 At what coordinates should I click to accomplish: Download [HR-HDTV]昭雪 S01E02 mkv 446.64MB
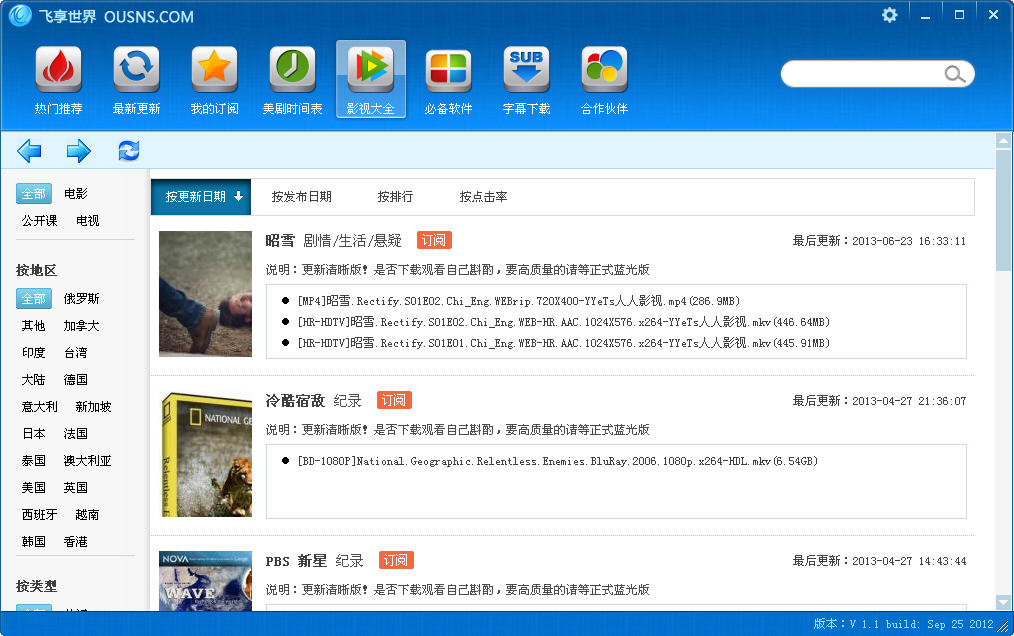(563, 322)
